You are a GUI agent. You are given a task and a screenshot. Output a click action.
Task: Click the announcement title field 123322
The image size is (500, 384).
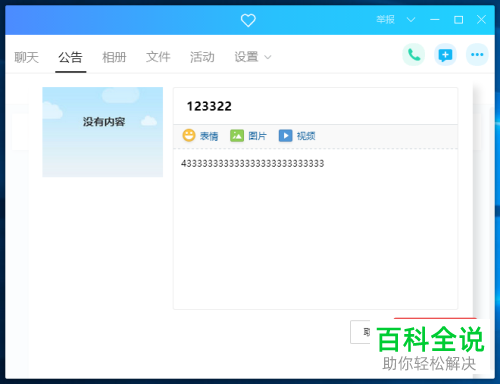[x=315, y=106]
